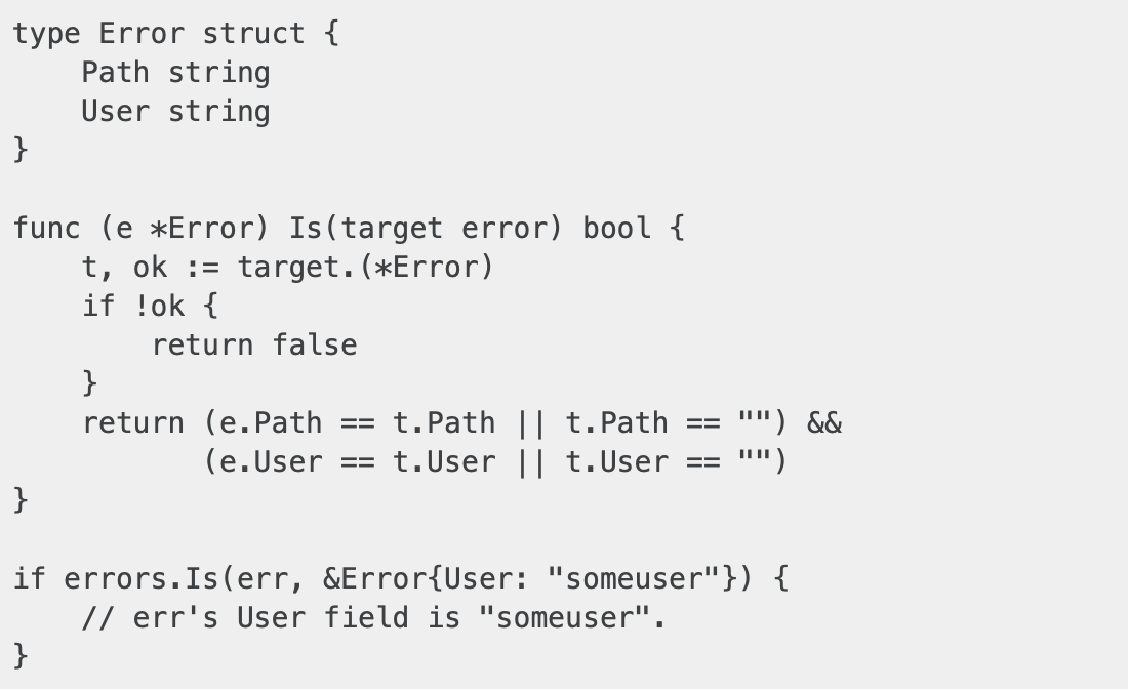The image size is (1129, 690).
Task: Click the type assertion 'target.(*Error)'
Action: coord(366,267)
